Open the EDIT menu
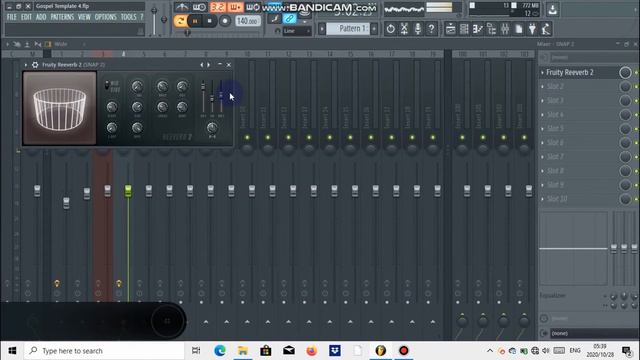The width and height of the screenshot is (640, 360). coord(26,17)
